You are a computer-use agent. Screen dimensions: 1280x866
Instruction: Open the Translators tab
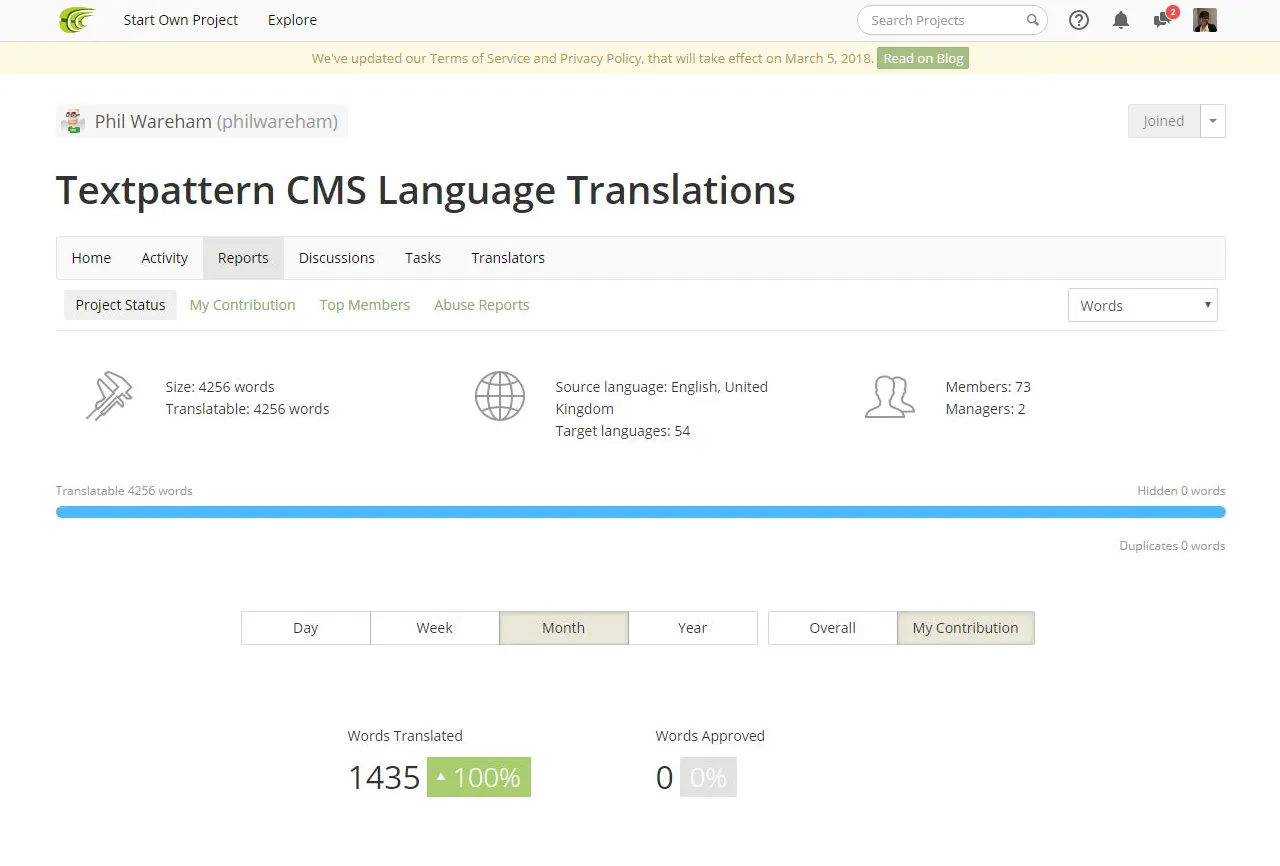pos(508,258)
